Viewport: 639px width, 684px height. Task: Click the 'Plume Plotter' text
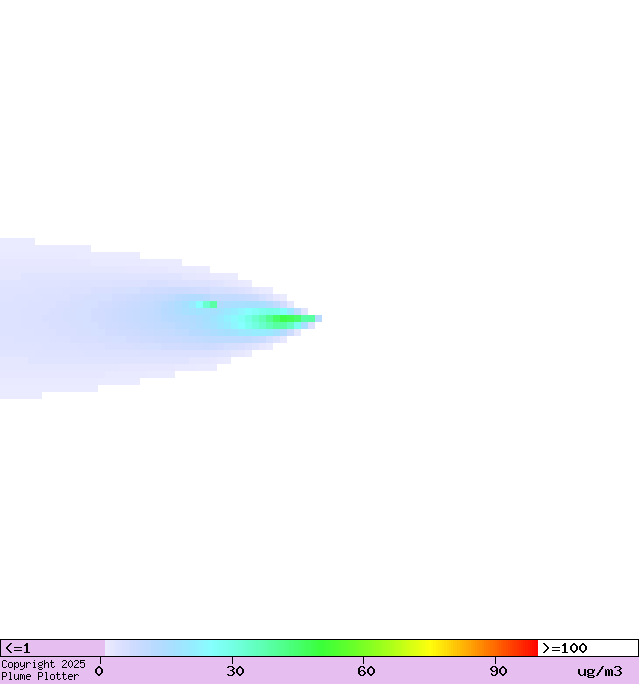(40, 676)
